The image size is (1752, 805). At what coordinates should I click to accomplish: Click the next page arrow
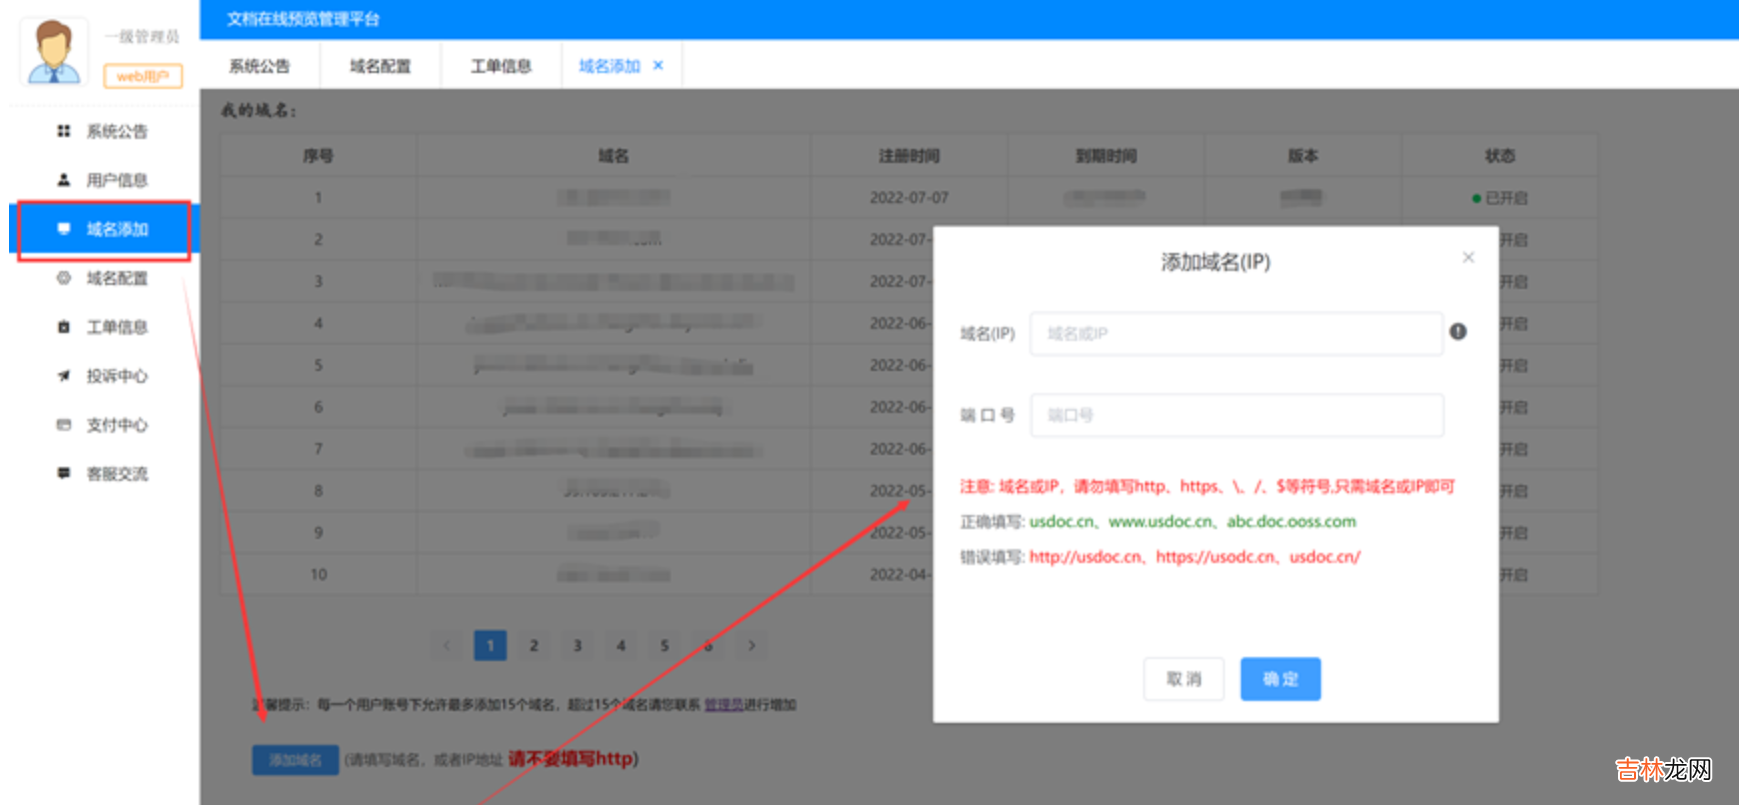pos(752,646)
